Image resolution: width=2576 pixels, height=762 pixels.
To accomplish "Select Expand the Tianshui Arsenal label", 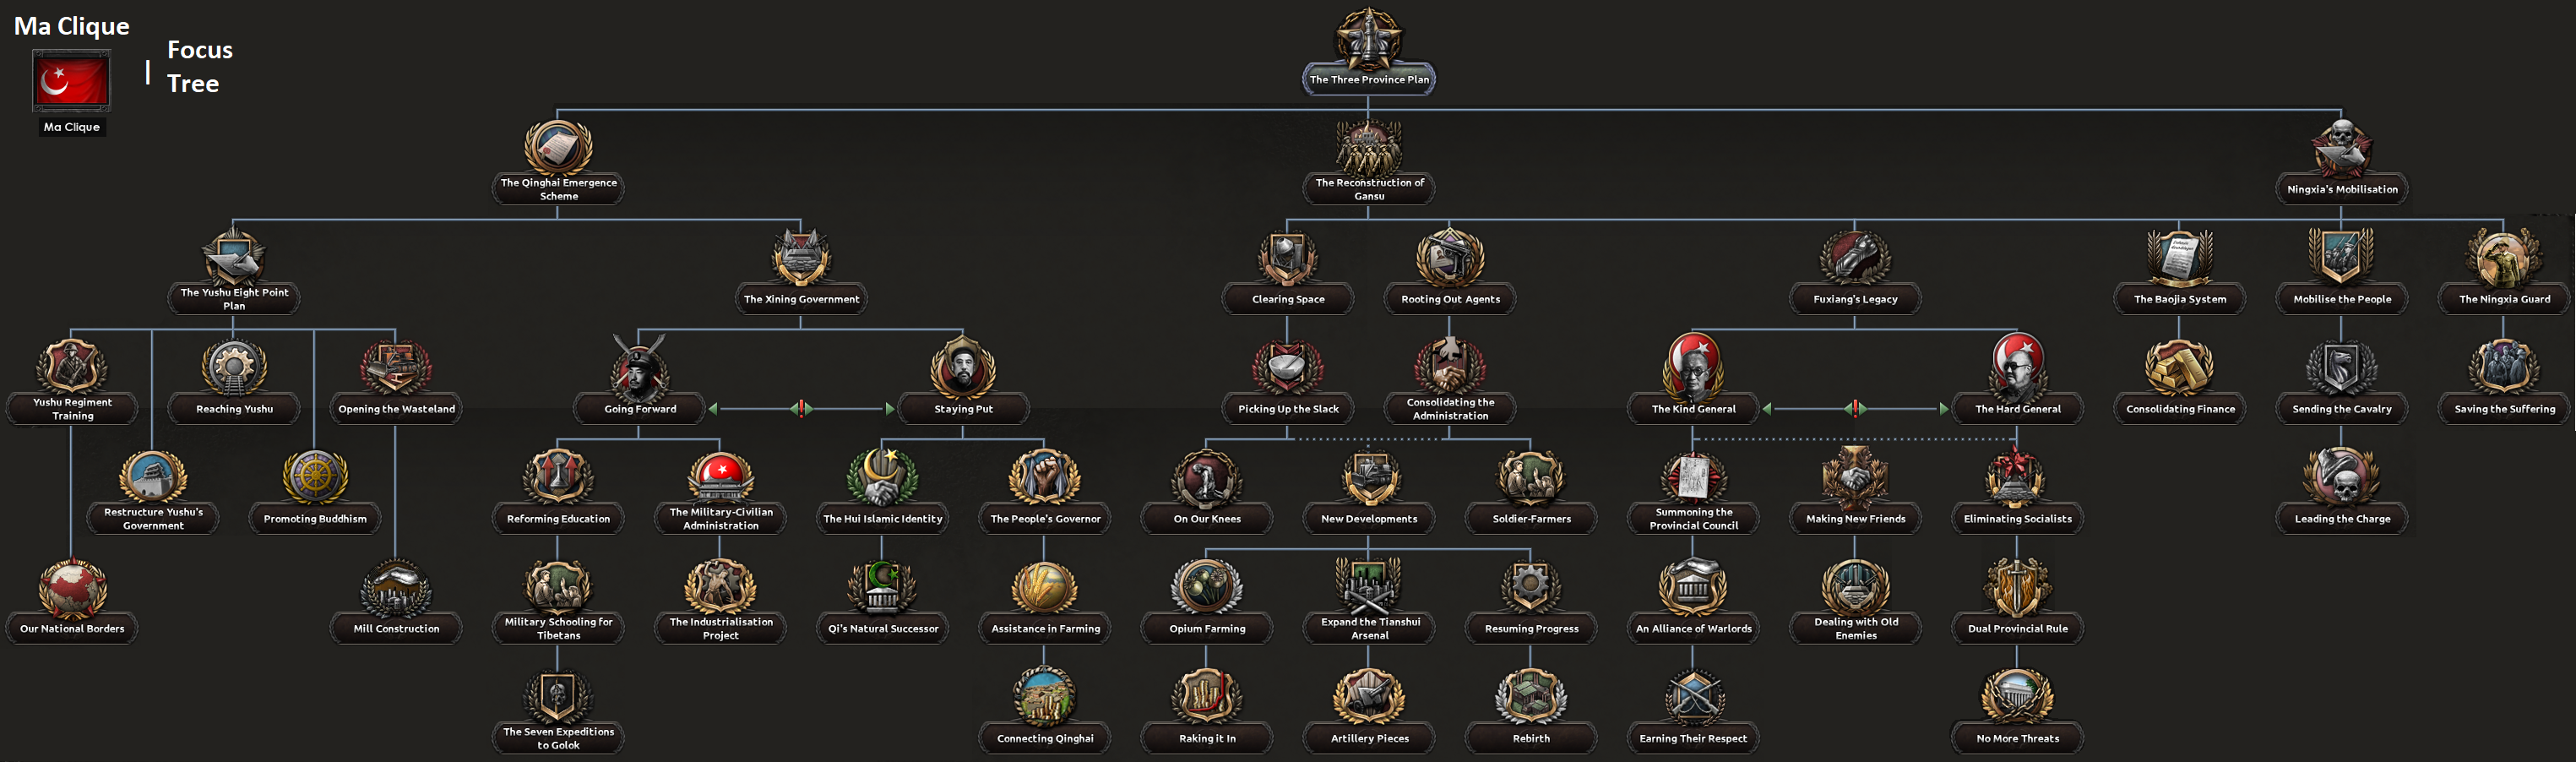I will pyautogui.click(x=1370, y=629).
